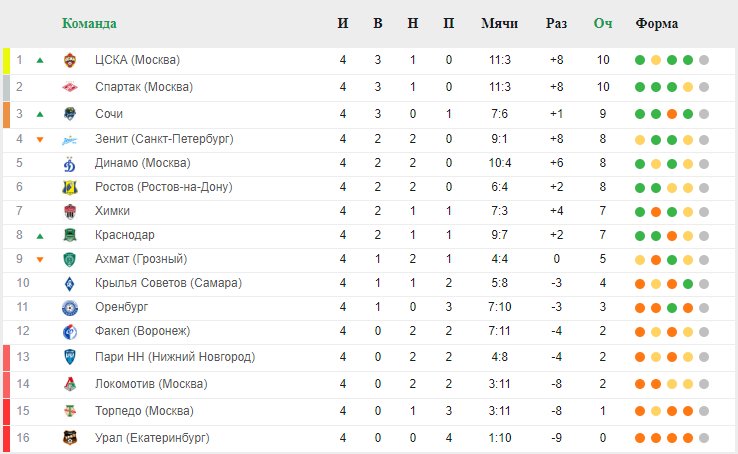Click the Krasnodar club logo
Viewport: 738px width, 454px height.
tap(70, 235)
